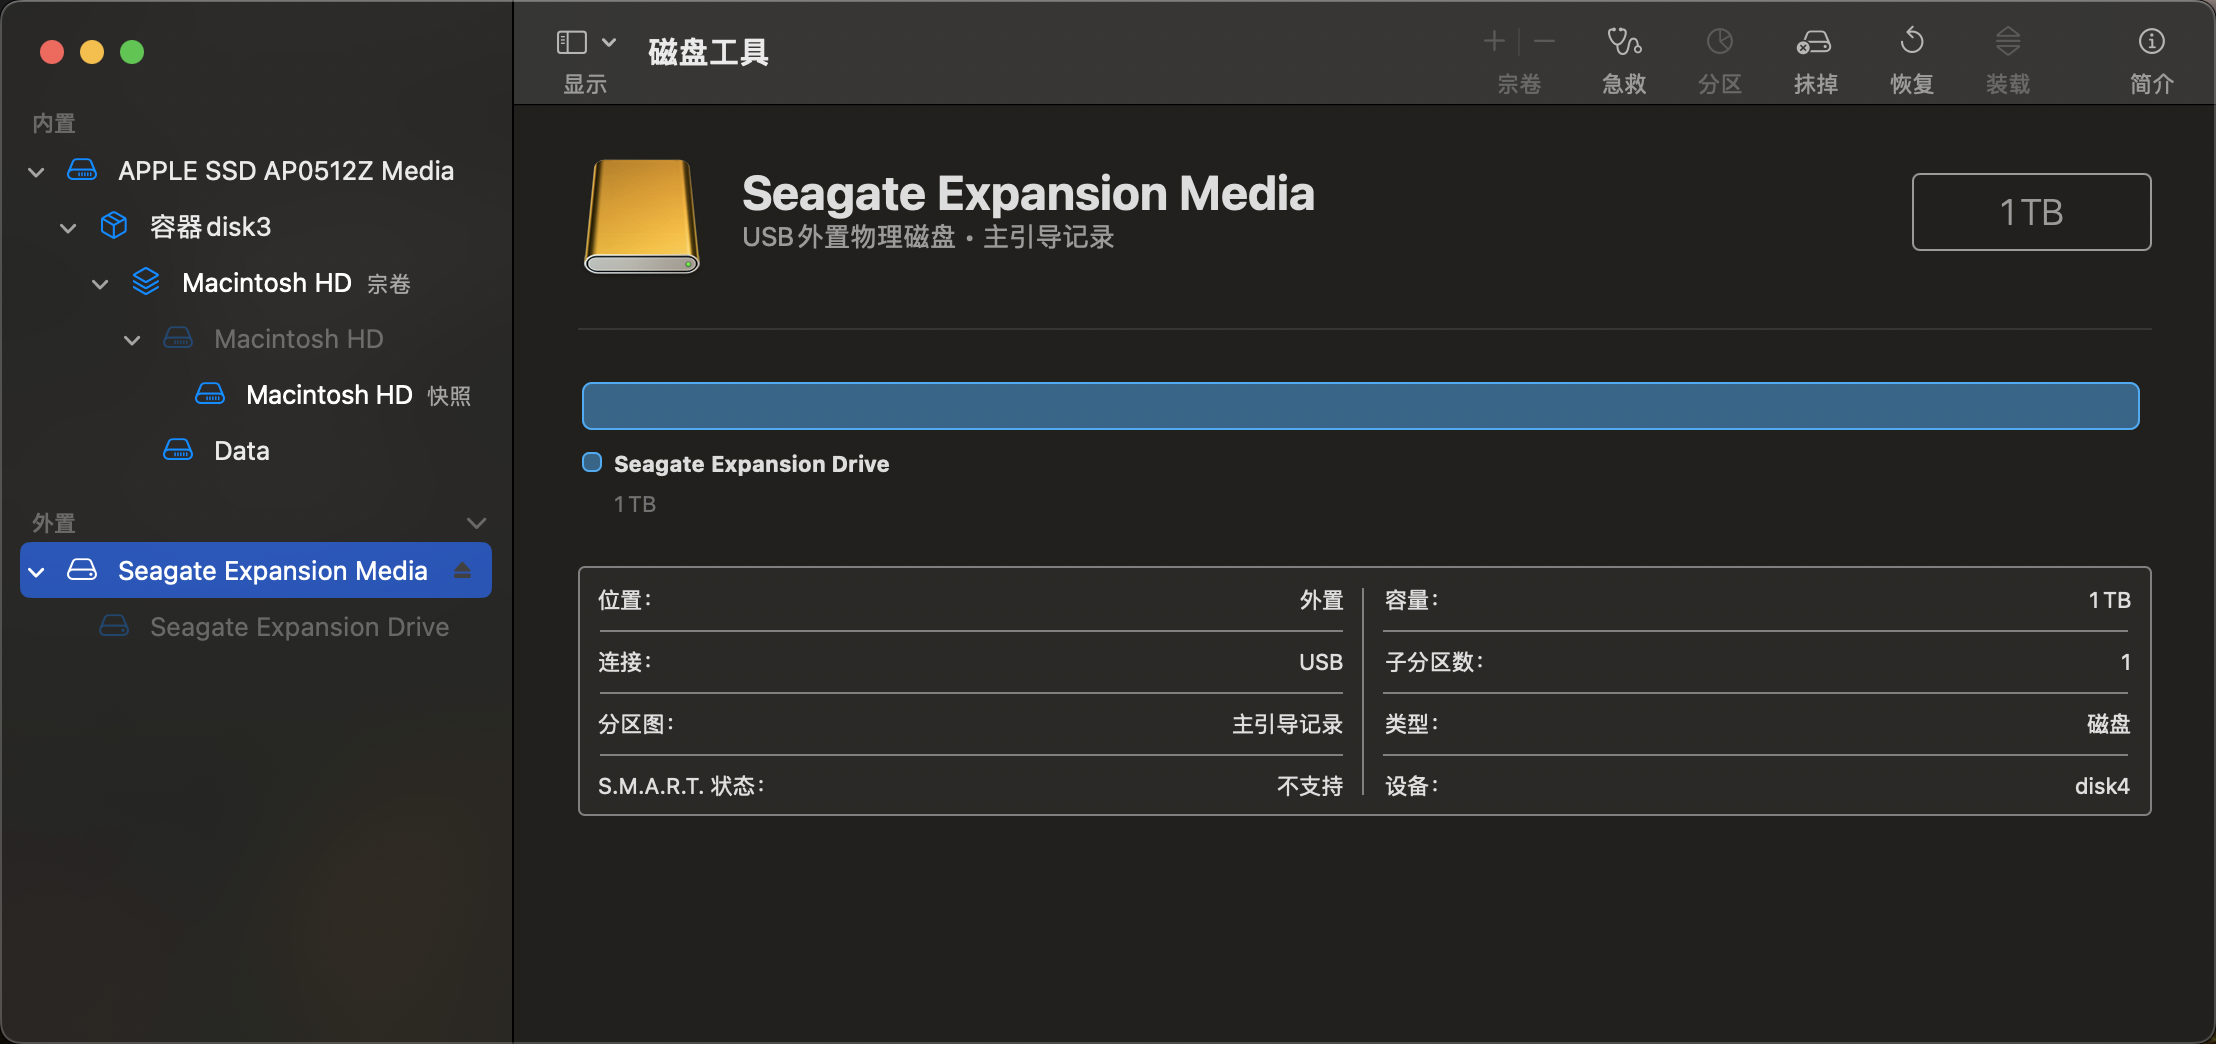
Task: Click the Erase (抹掉) toolbar icon
Action: click(1814, 42)
